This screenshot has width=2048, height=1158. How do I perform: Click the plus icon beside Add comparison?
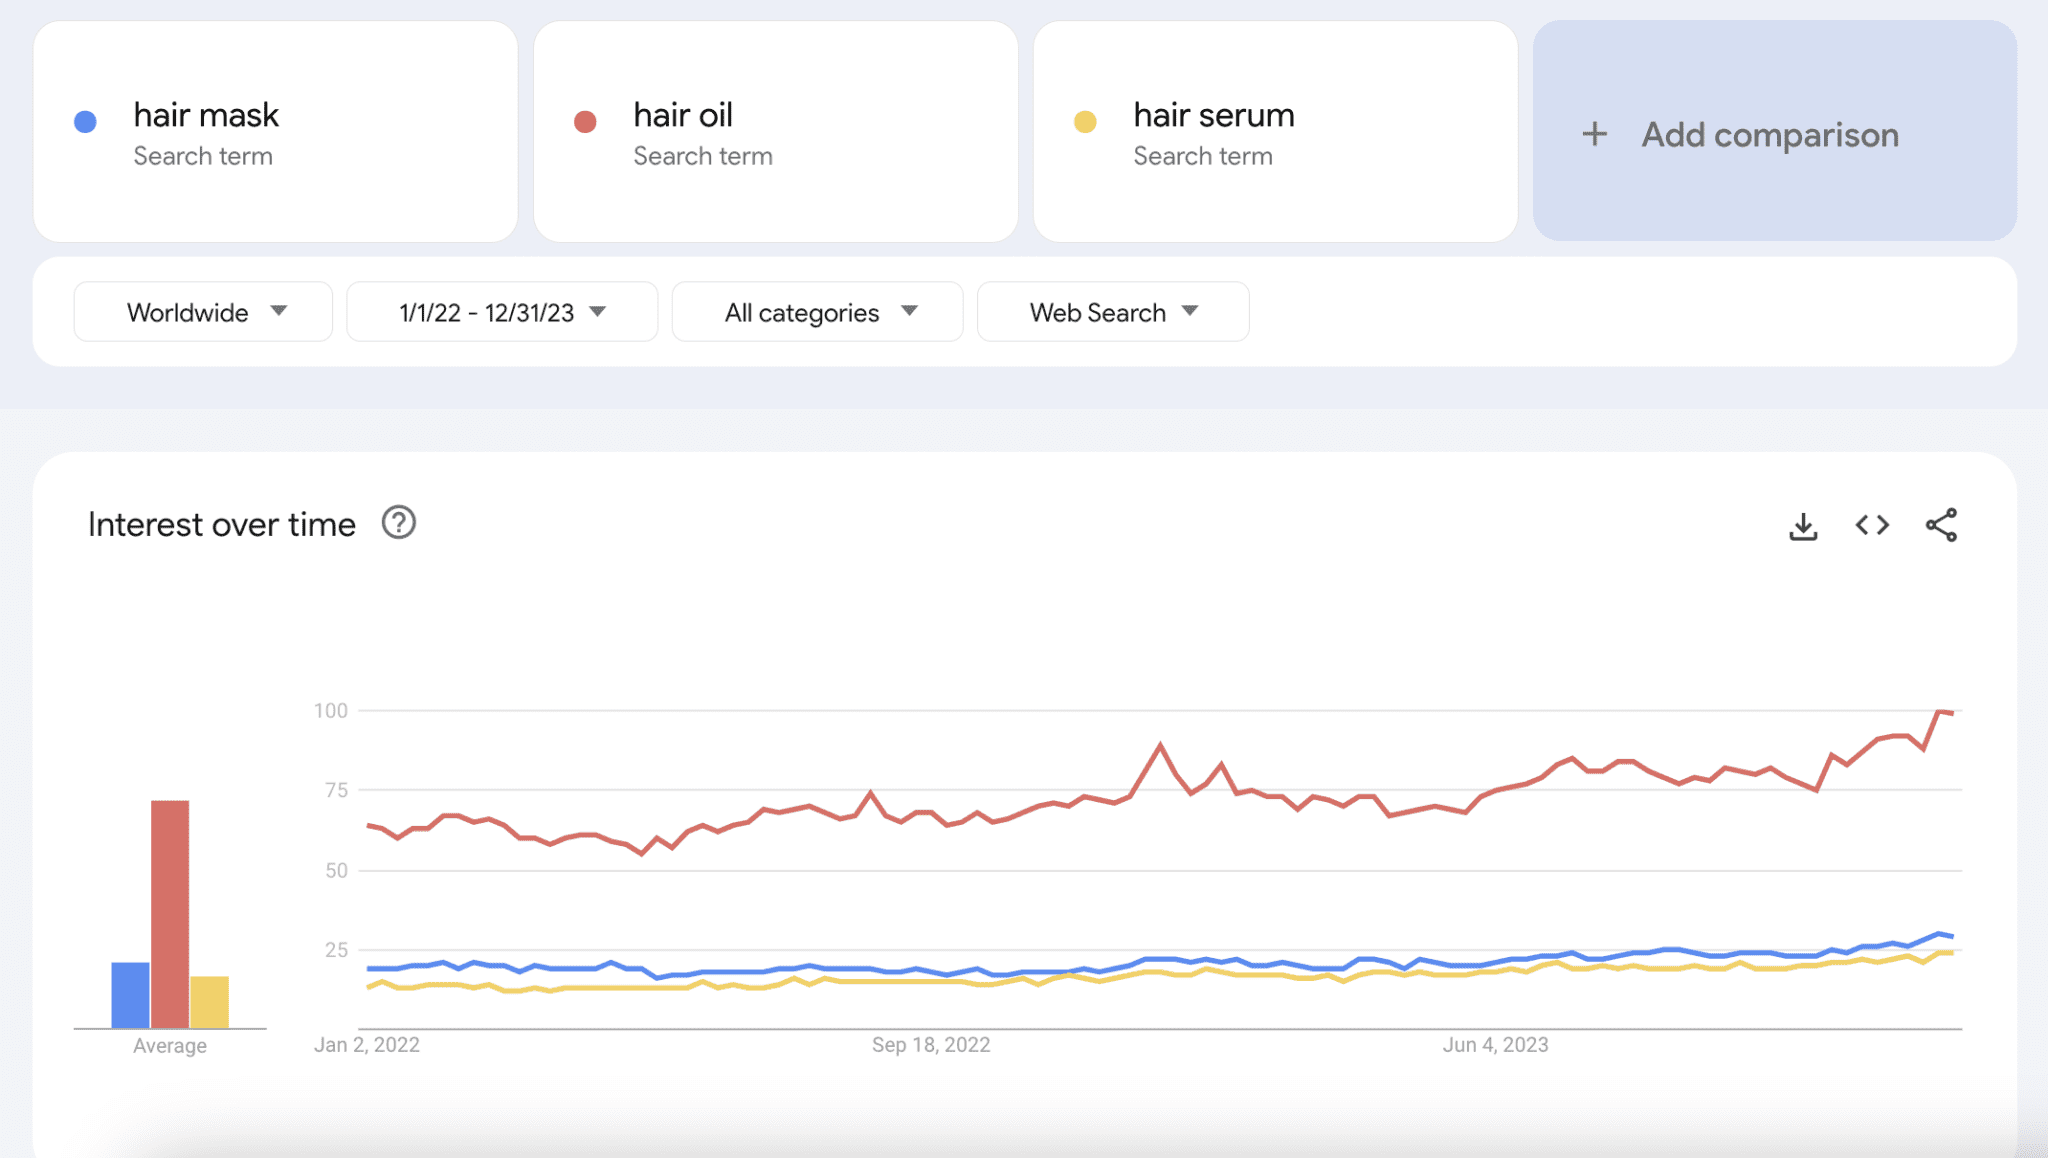point(1595,134)
